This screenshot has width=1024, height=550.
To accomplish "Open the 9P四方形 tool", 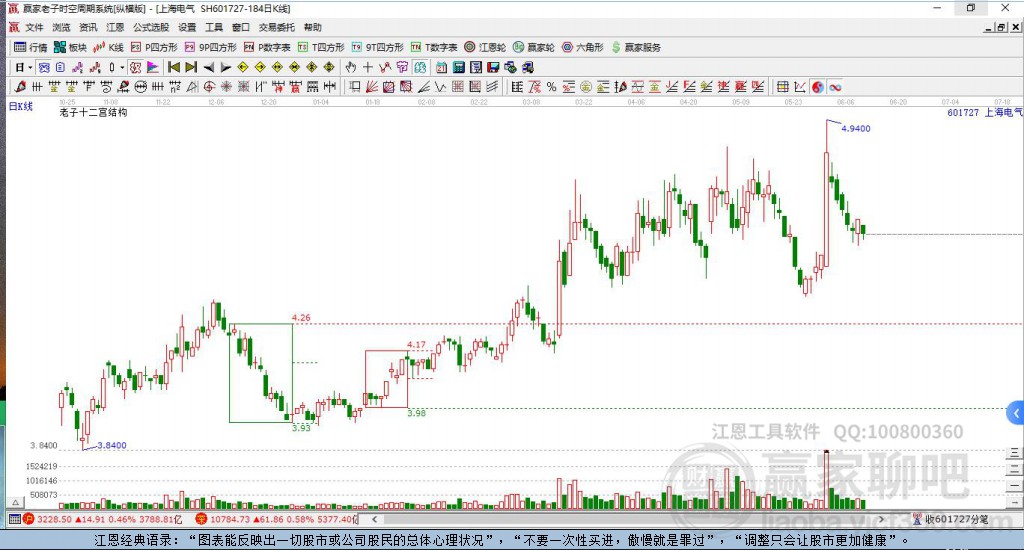I will pos(210,47).
